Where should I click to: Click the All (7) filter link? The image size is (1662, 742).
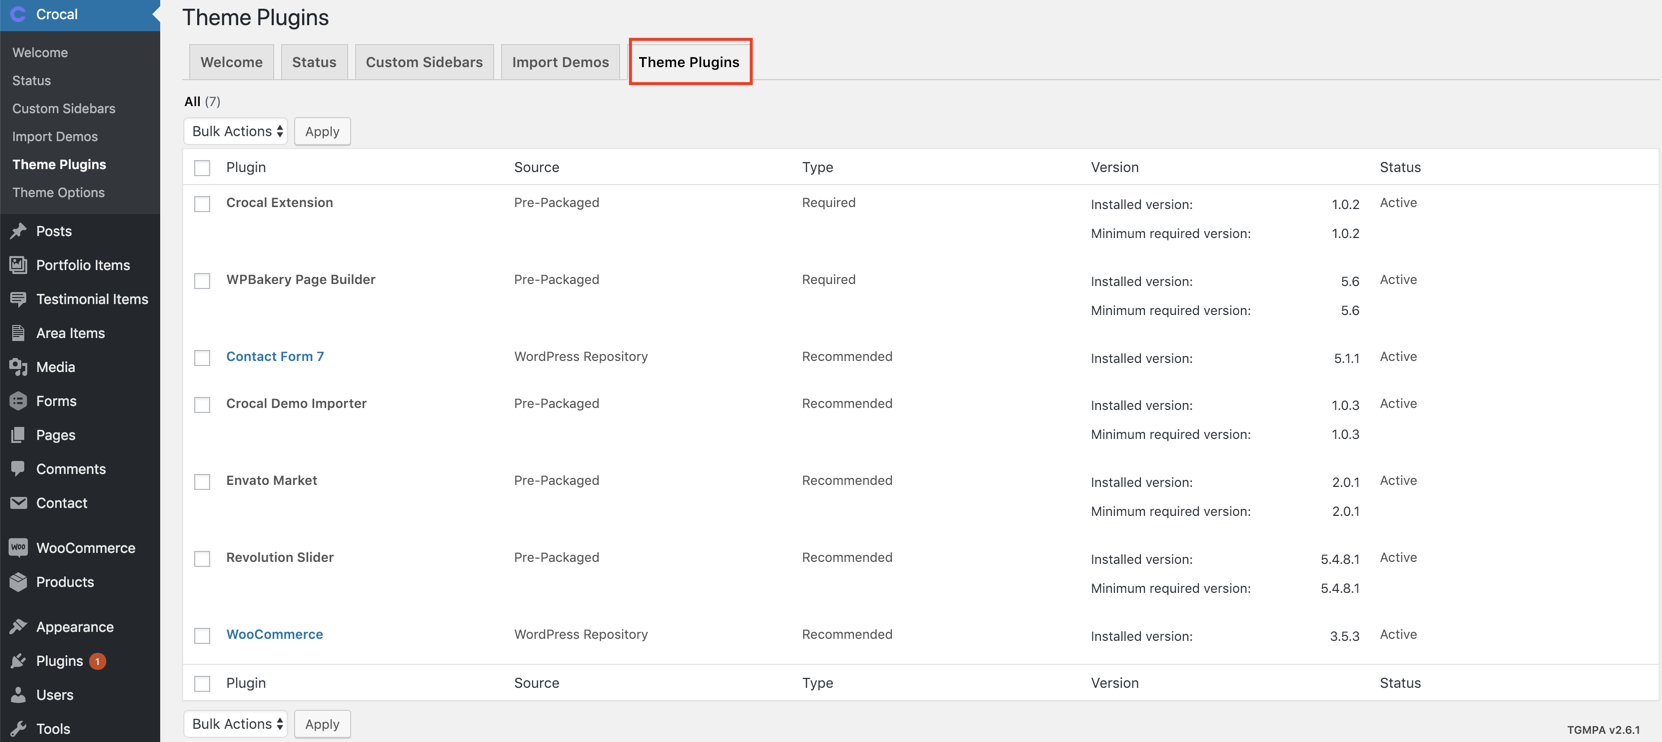[202, 101]
